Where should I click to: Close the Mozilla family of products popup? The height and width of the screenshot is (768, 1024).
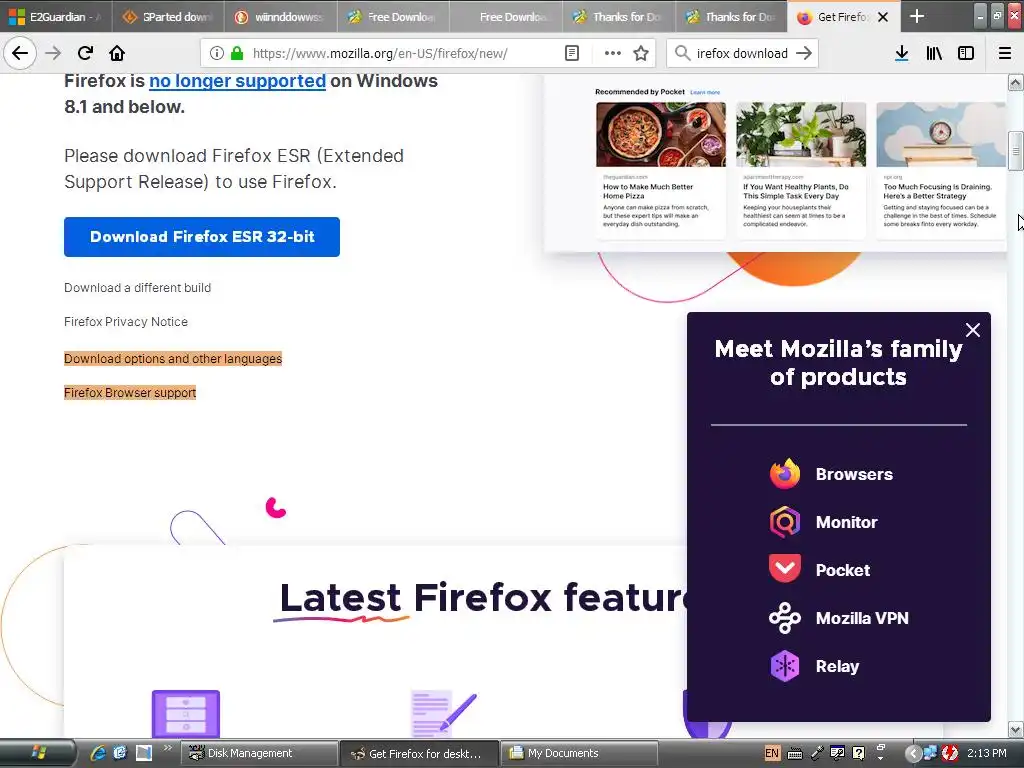click(972, 330)
